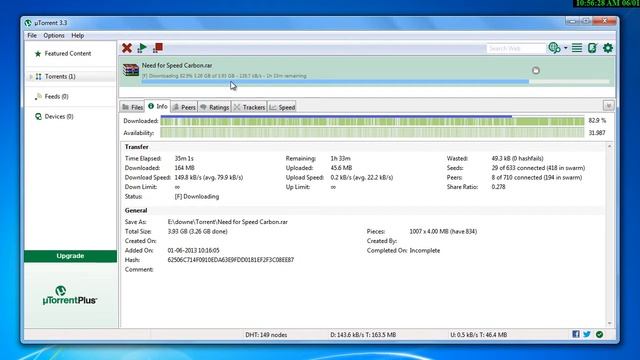The height and width of the screenshot is (360, 640).
Task: Click DHT: 149 nodes in status bar
Action: [266, 335]
